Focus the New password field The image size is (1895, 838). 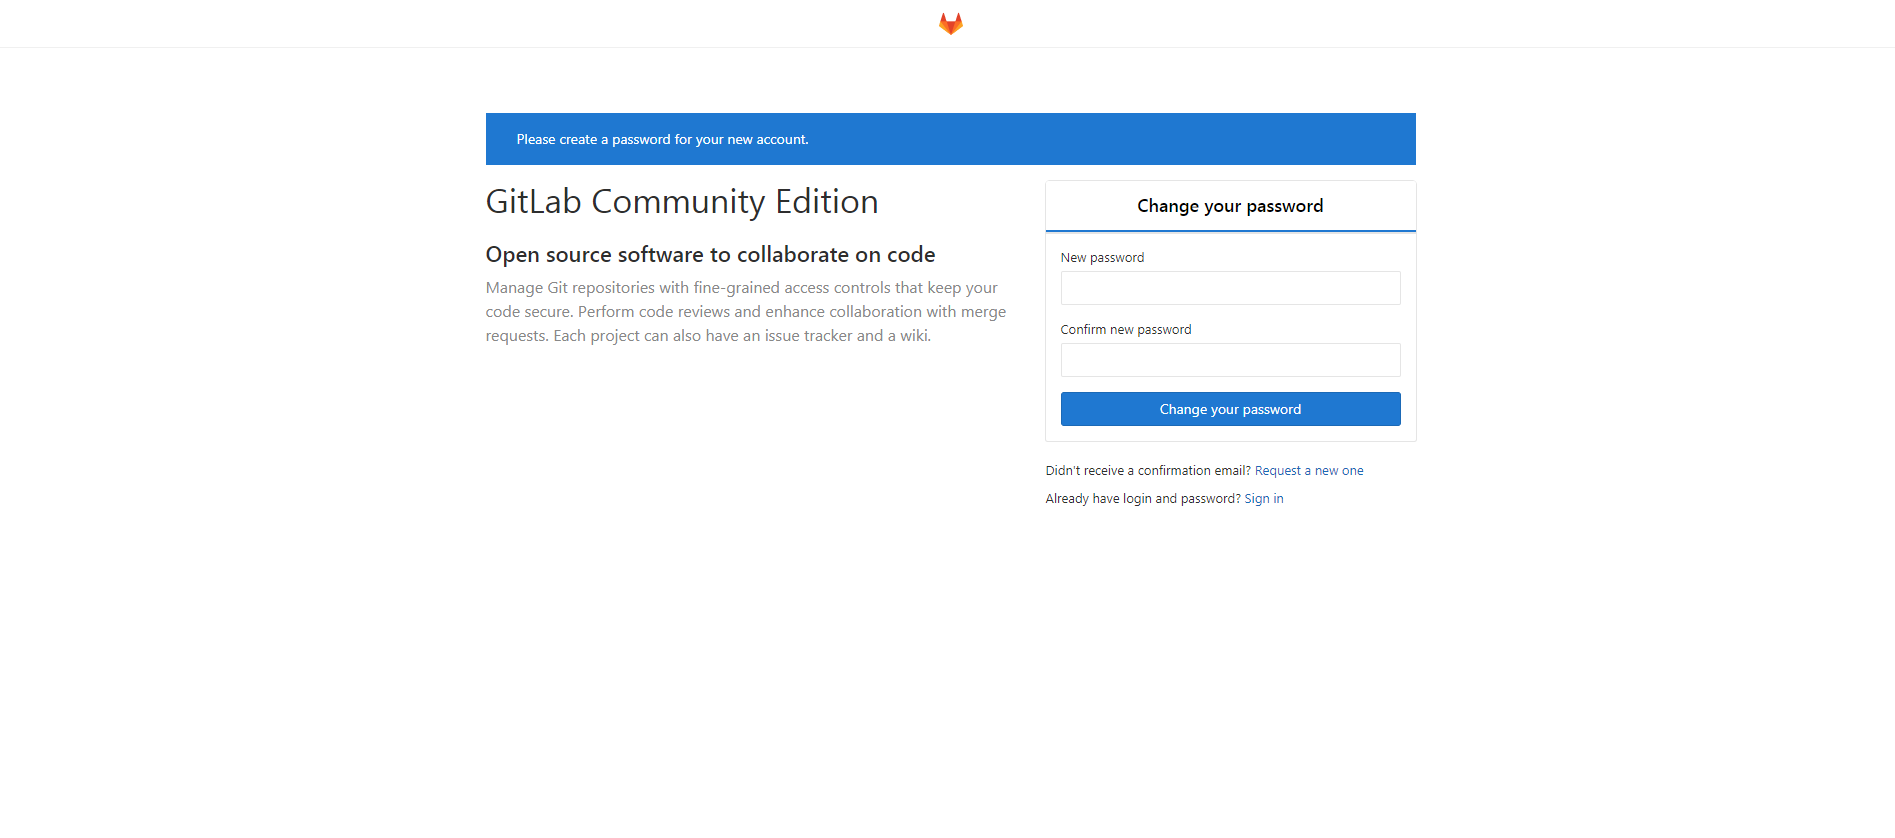pyautogui.click(x=1230, y=288)
